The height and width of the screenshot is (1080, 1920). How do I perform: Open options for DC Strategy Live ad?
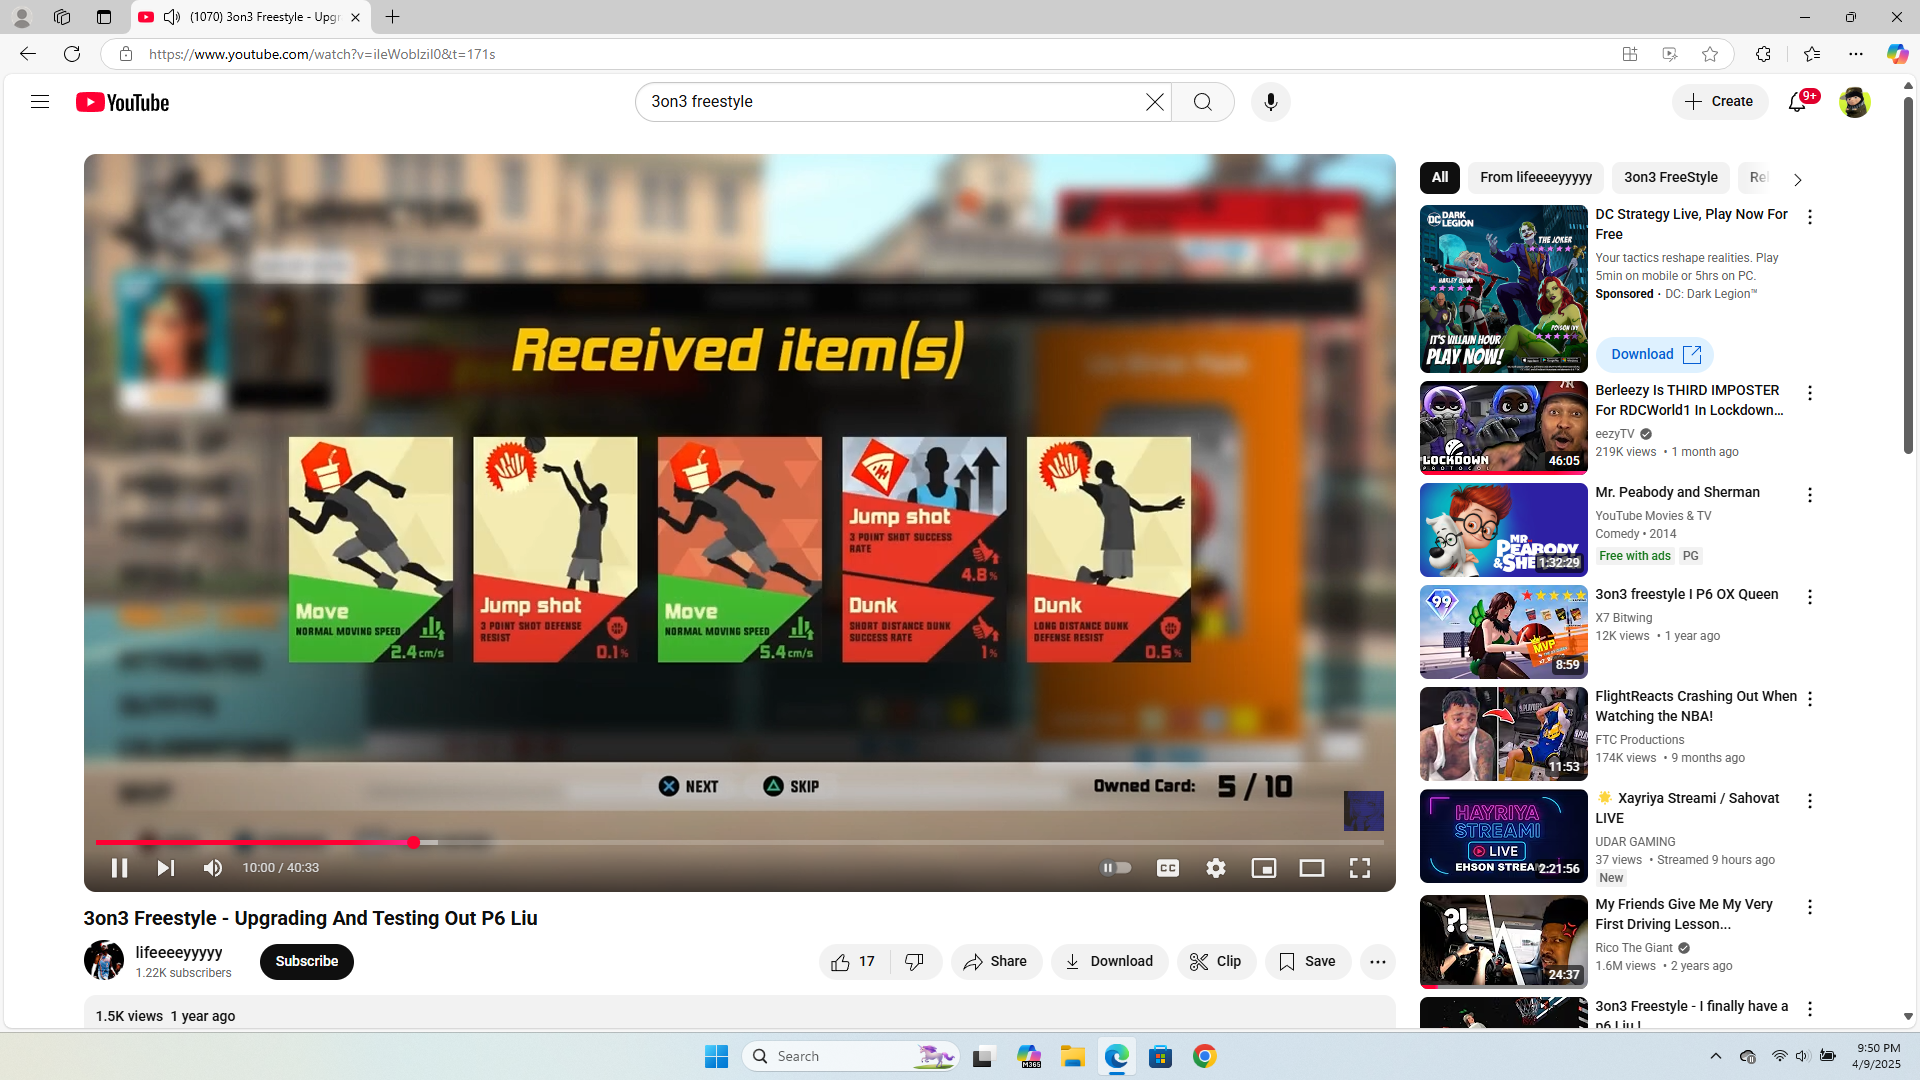1810,217
